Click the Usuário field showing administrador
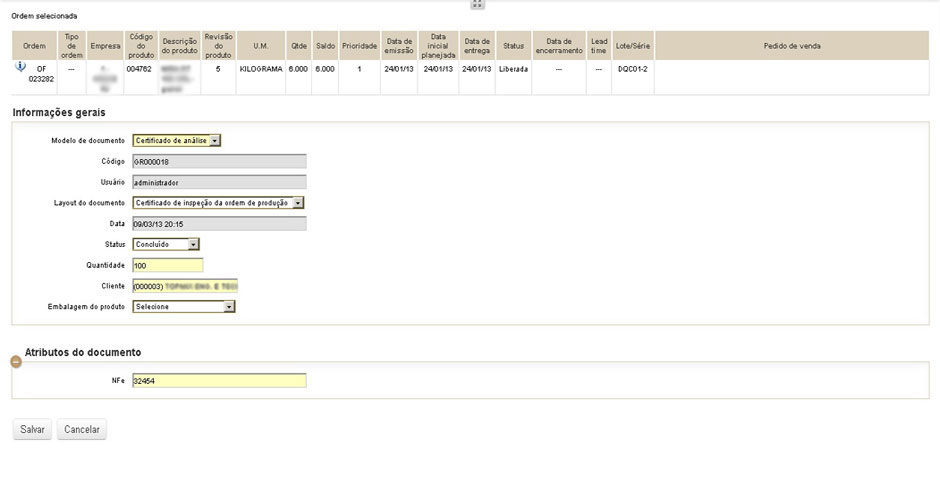The width and height of the screenshot is (940, 480). 219,182
